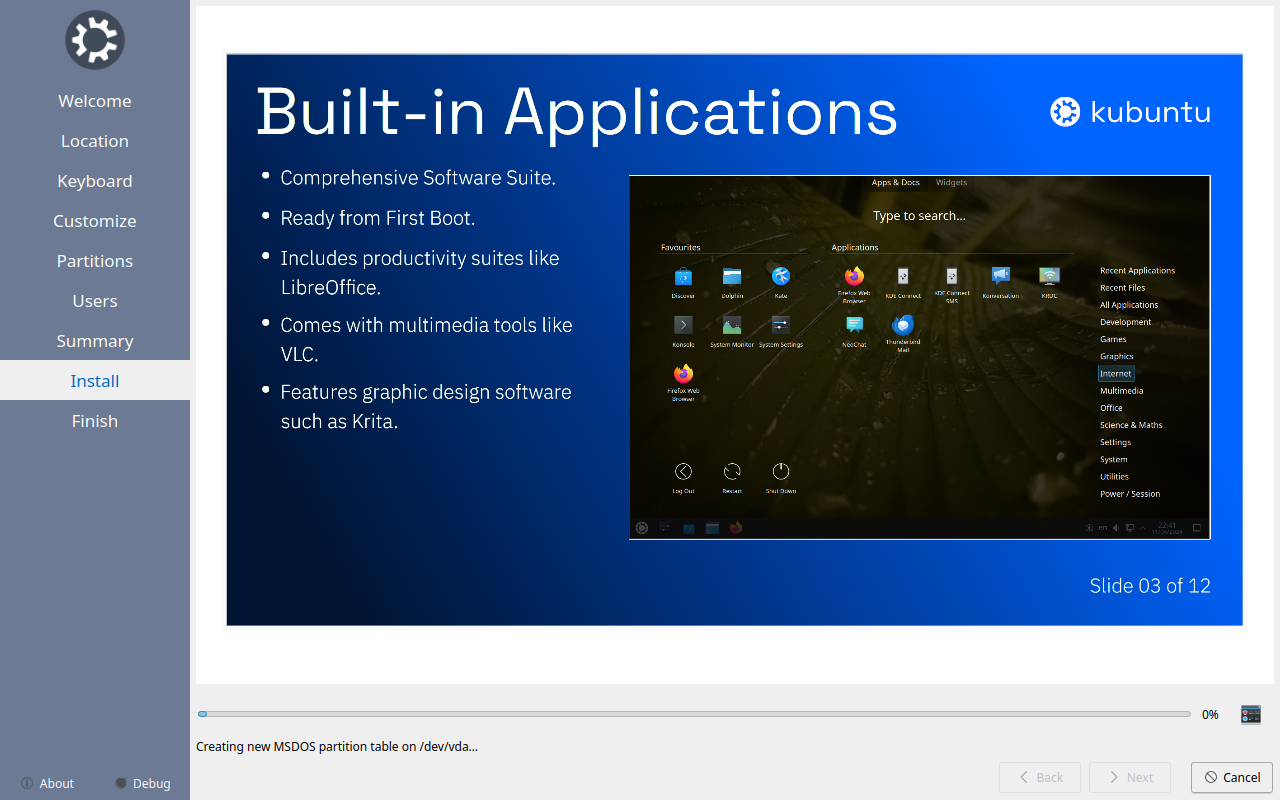Click the Shut Down icon in the slide

[781, 471]
